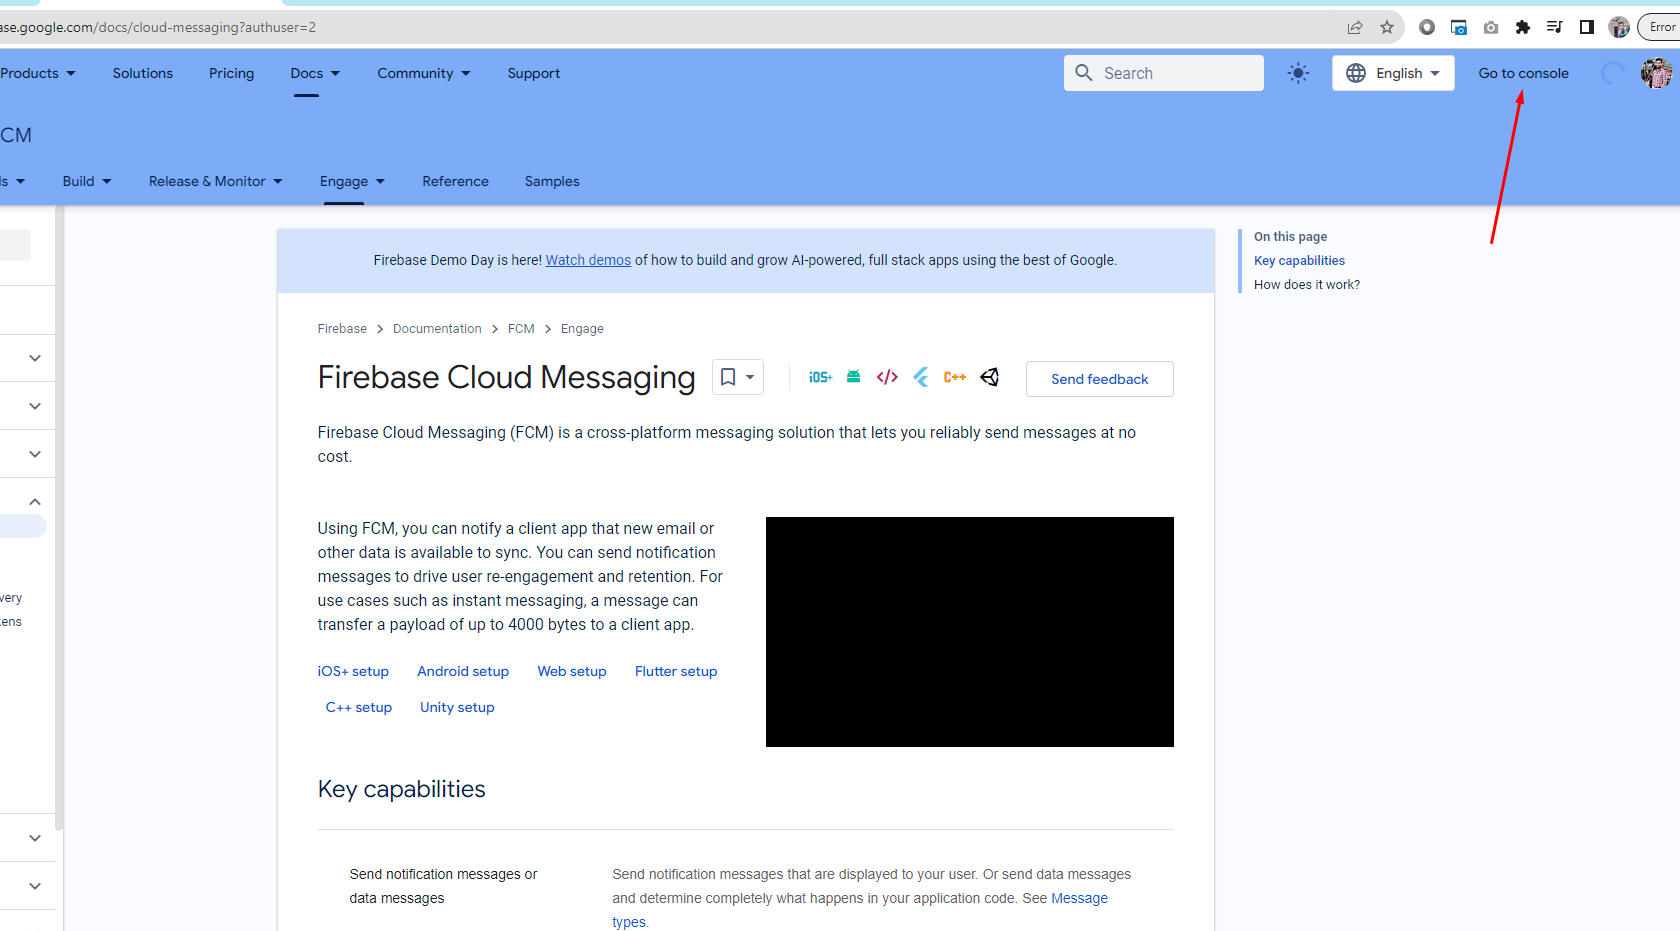This screenshot has width=1680, height=931.
Task: Click the Unity platform icon
Action: [x=989, y=377]
